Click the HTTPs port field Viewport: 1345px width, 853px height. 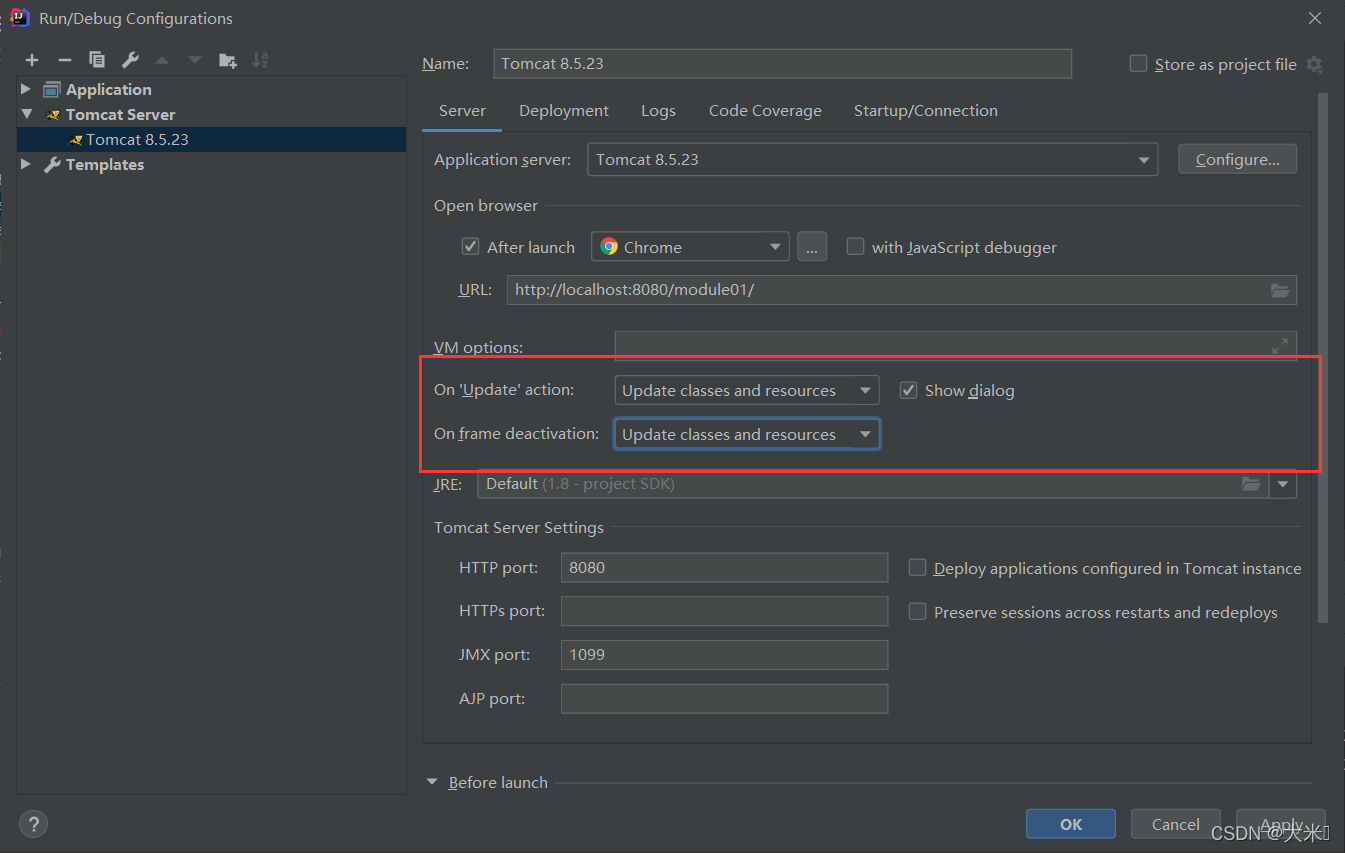[x=724, y=611]
